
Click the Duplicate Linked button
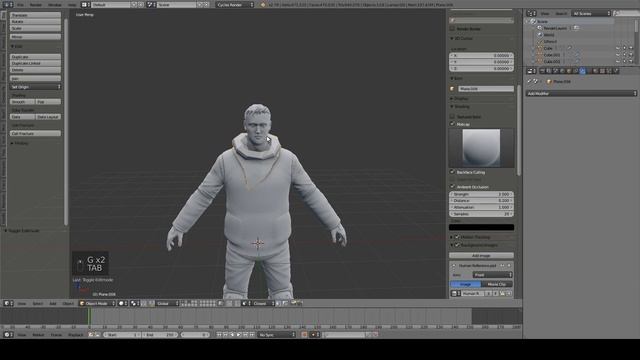[x=36, y=63]
